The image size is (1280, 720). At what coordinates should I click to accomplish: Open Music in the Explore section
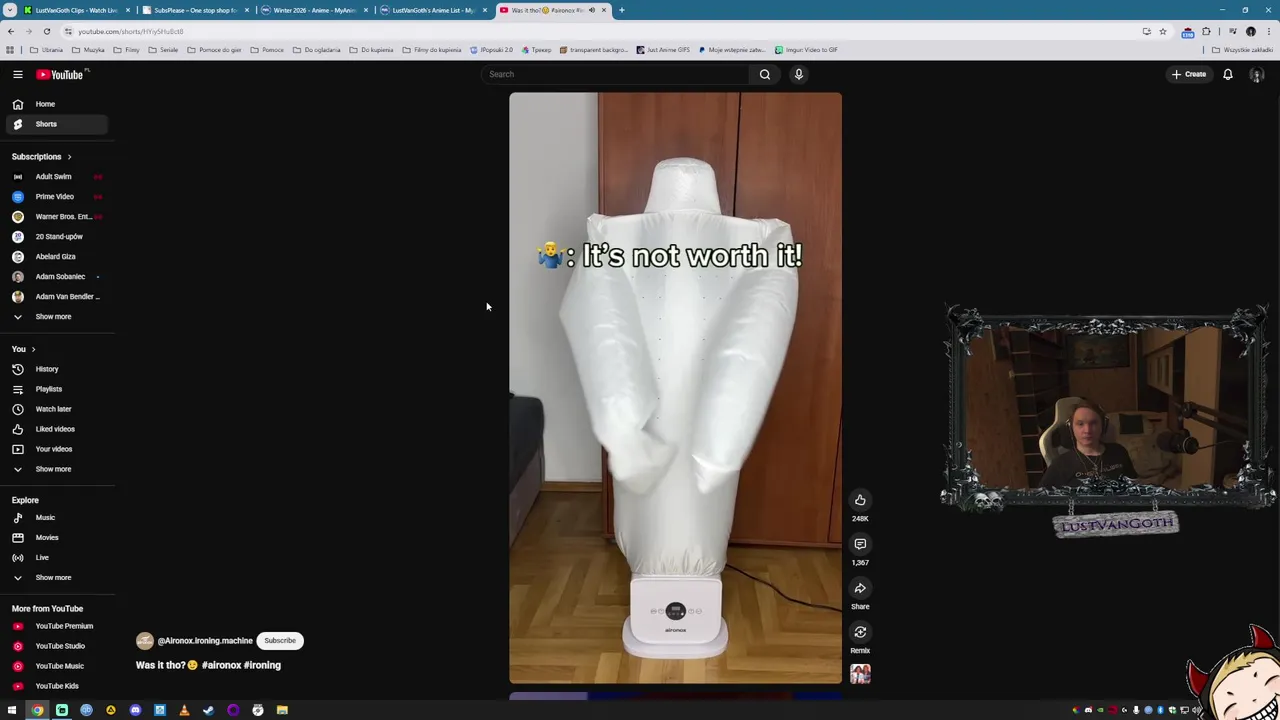[57, 517]
